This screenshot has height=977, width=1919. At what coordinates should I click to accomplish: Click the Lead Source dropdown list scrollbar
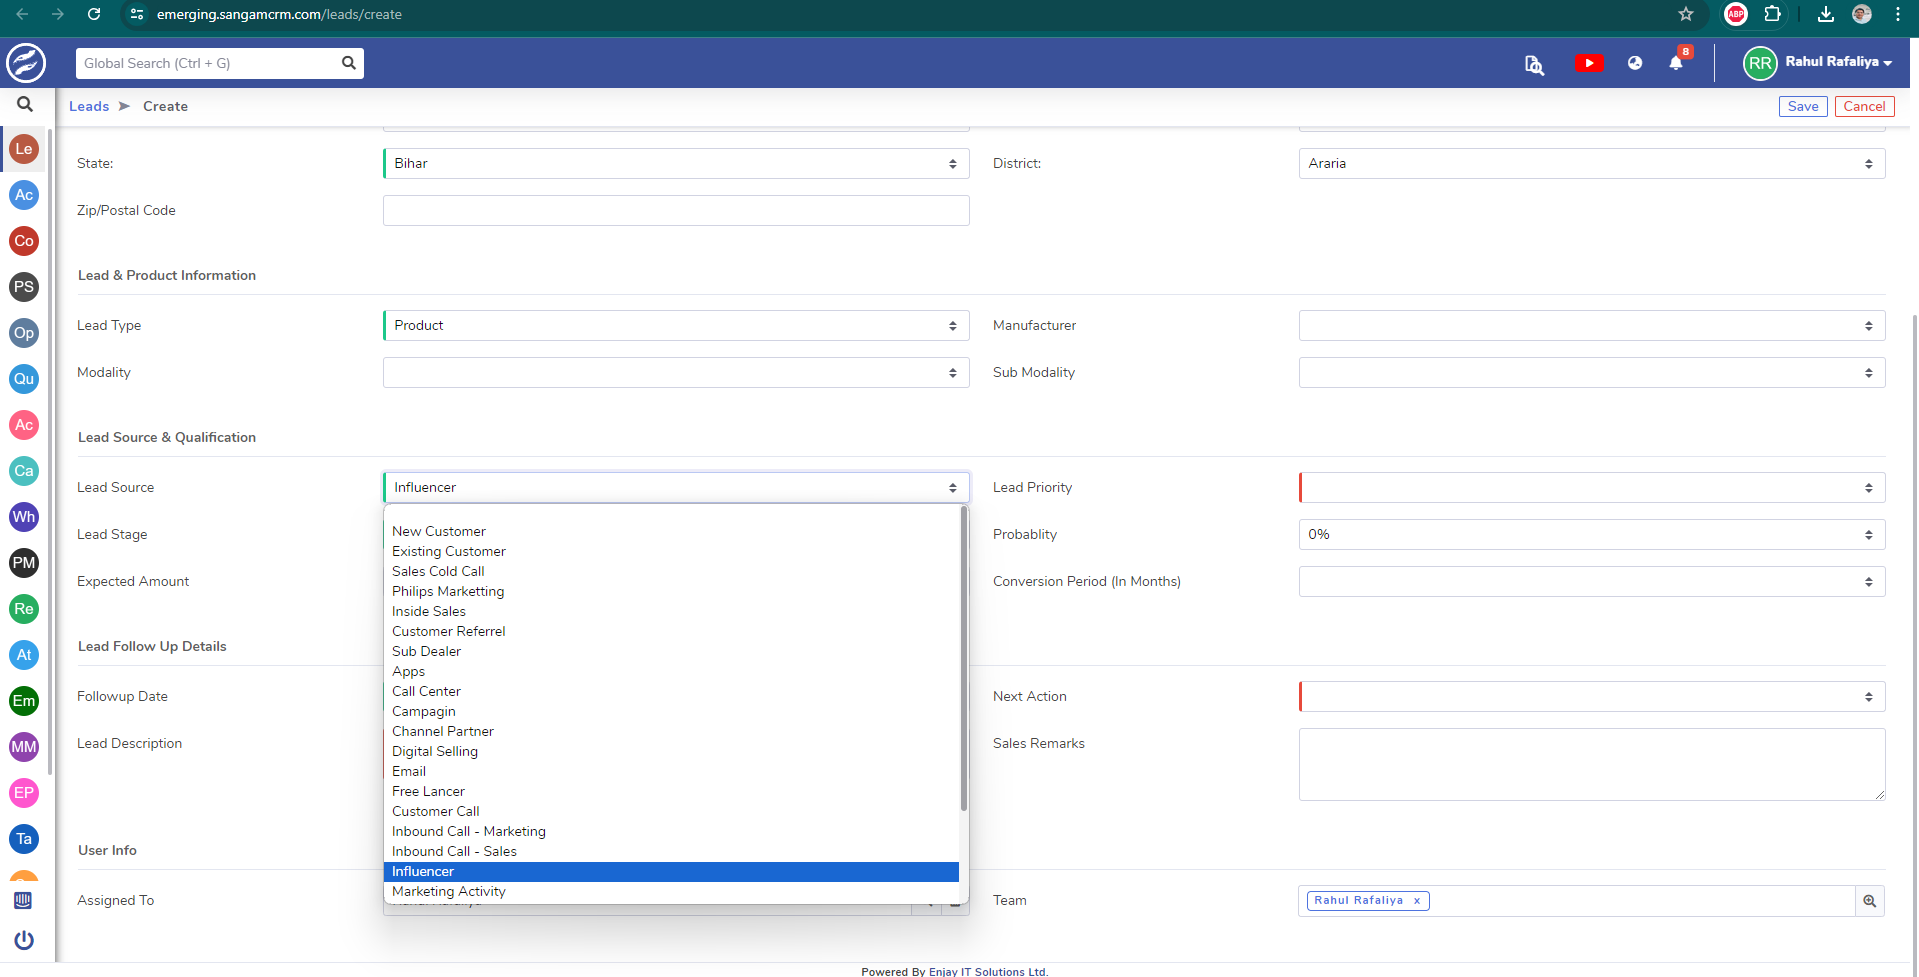pos(964,660)
